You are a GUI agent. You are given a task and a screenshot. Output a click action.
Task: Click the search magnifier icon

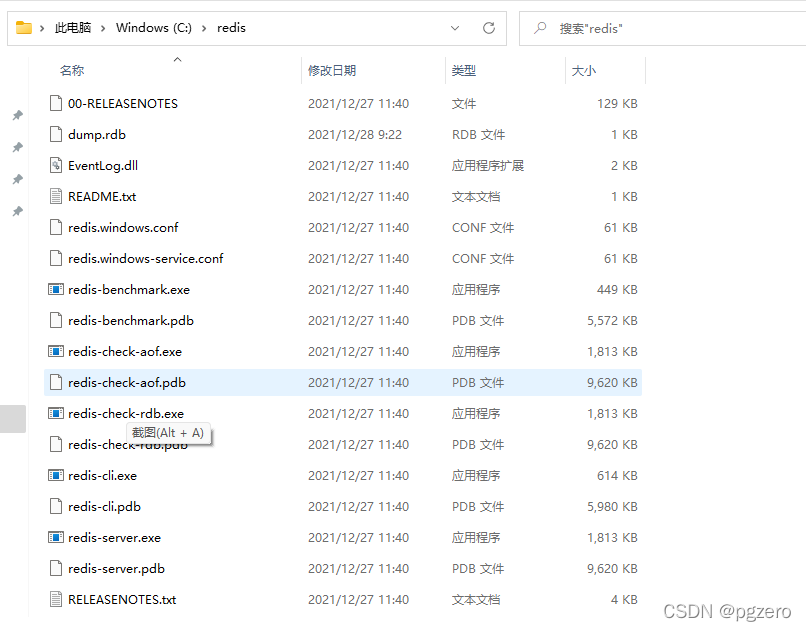540,28
